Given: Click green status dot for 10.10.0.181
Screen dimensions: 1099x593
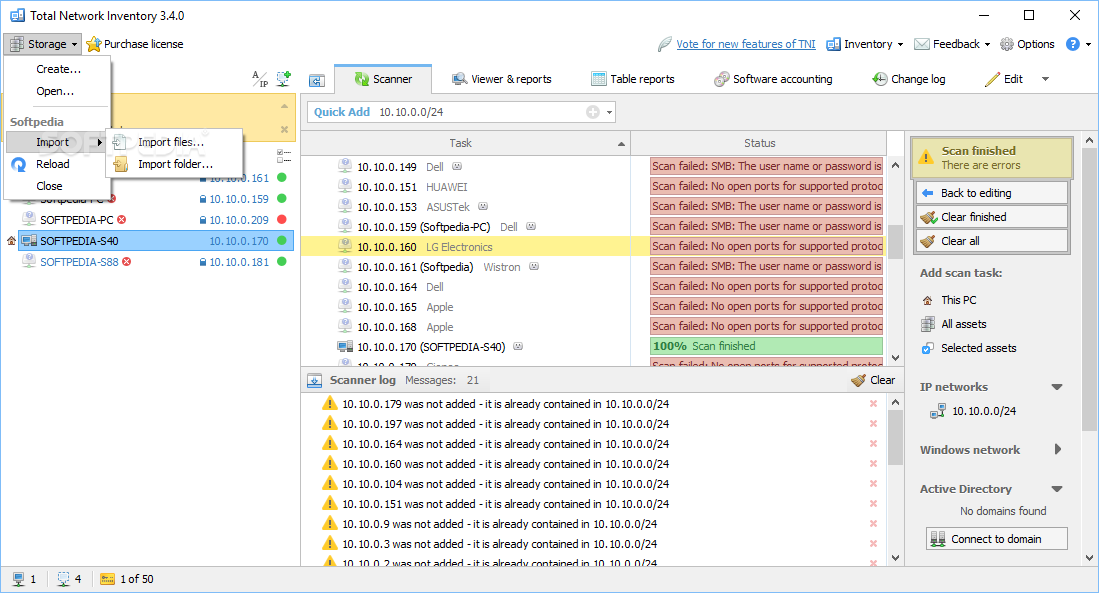Looking at the screenshot, I should coord(282,261).
